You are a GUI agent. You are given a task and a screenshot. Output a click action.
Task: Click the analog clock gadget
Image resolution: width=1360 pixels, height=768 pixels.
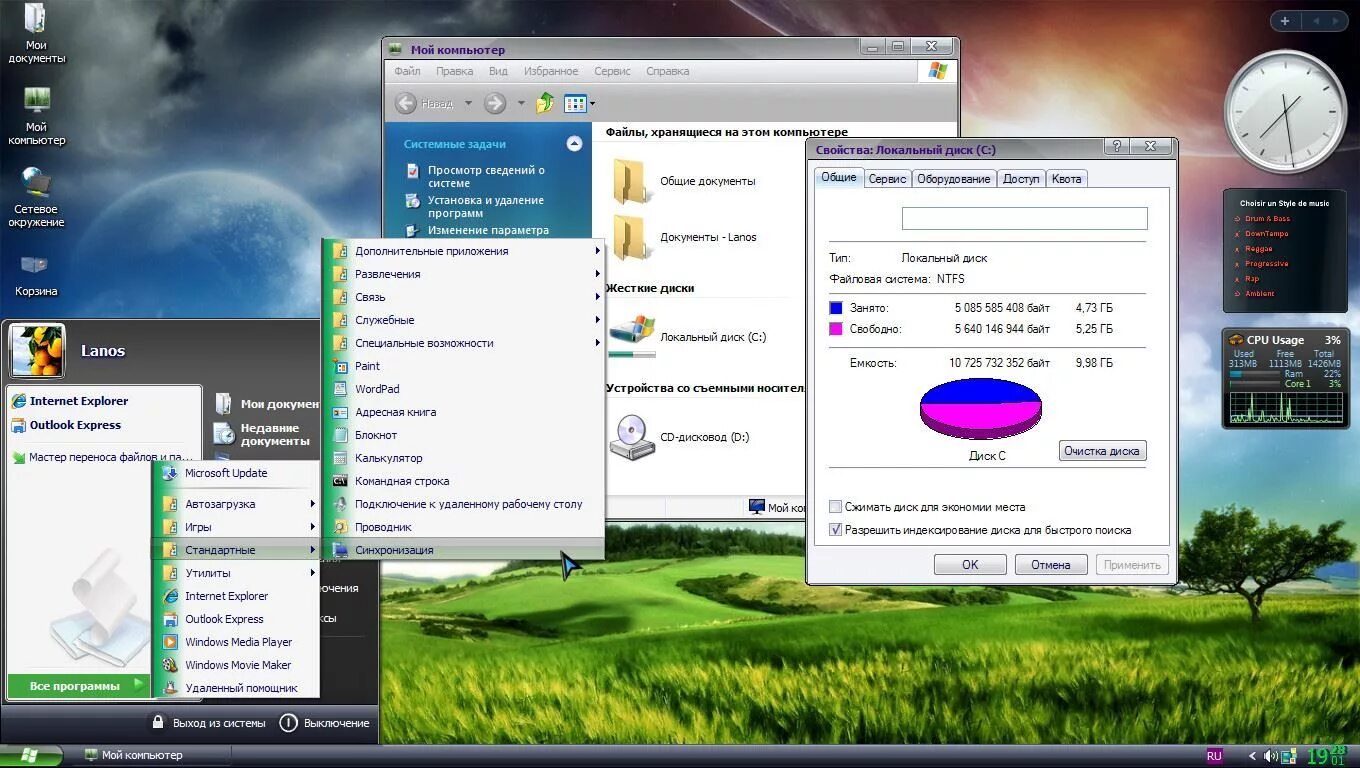pos(1284,112)
